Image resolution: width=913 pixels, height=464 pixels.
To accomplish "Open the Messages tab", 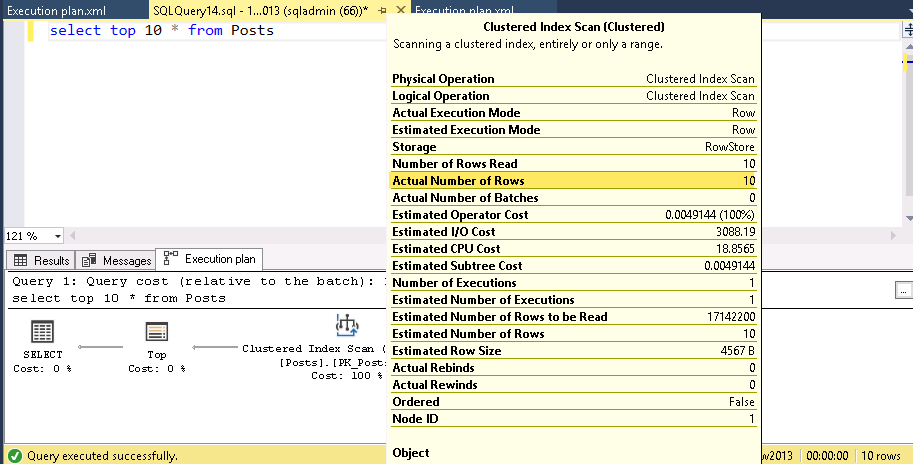I will point(116,260).
